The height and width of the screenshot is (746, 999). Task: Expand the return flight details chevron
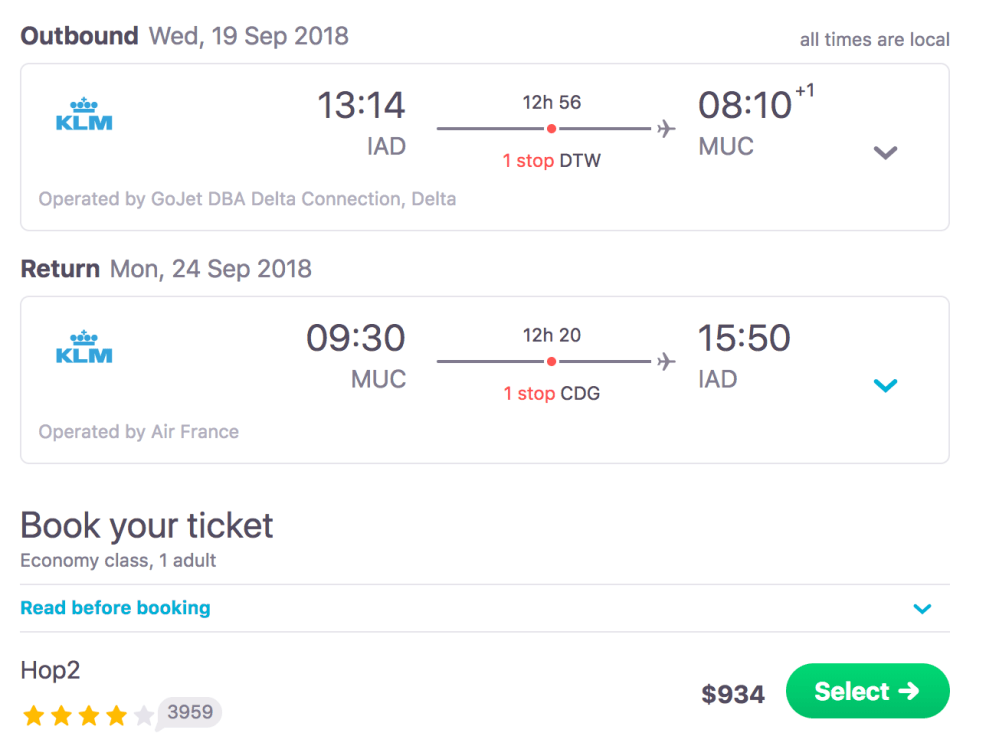884,385
